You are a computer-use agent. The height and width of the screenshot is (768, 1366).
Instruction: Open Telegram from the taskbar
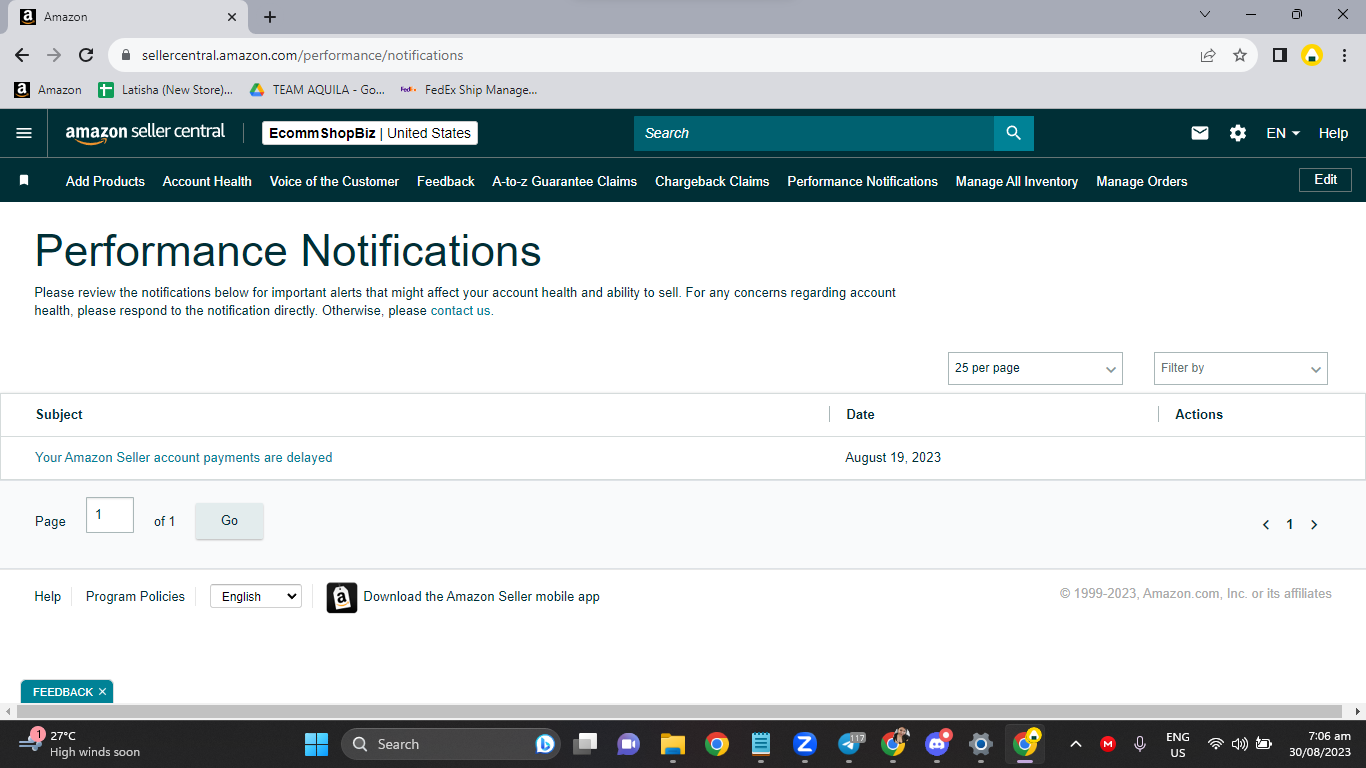click(x=850, y=744)
